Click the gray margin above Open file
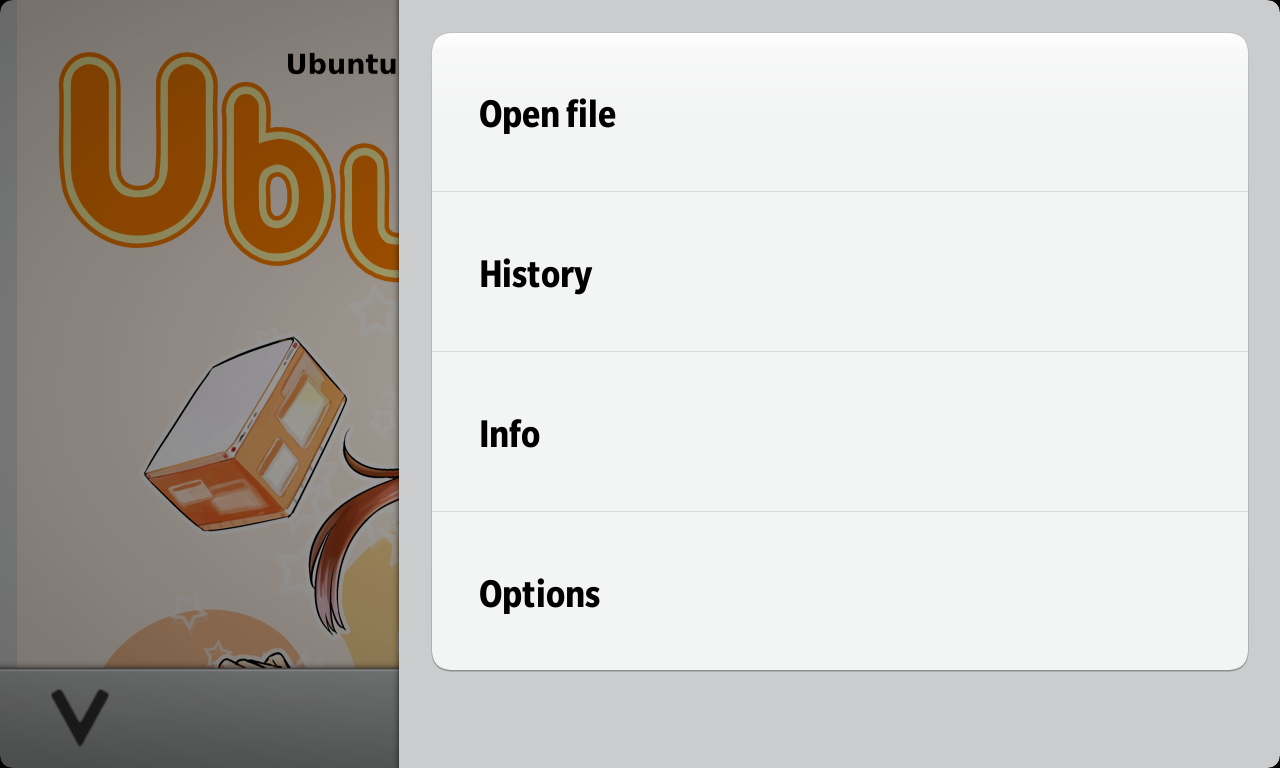 [x=839, y=16]
